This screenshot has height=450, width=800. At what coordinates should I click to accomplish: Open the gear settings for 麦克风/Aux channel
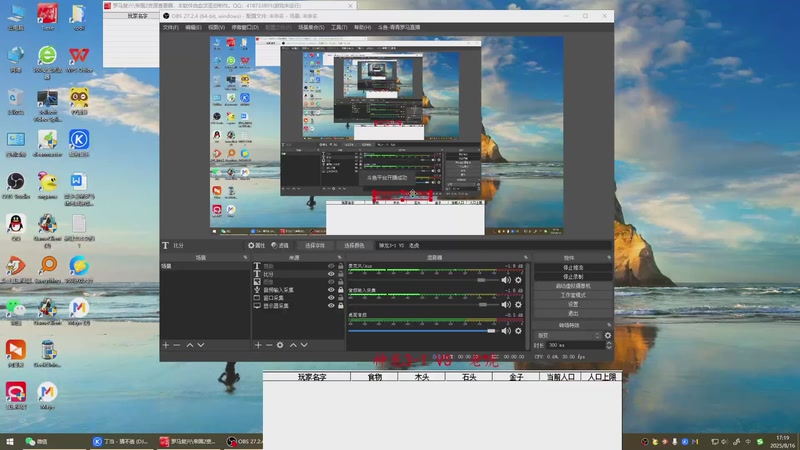click(x=518, y=280)
